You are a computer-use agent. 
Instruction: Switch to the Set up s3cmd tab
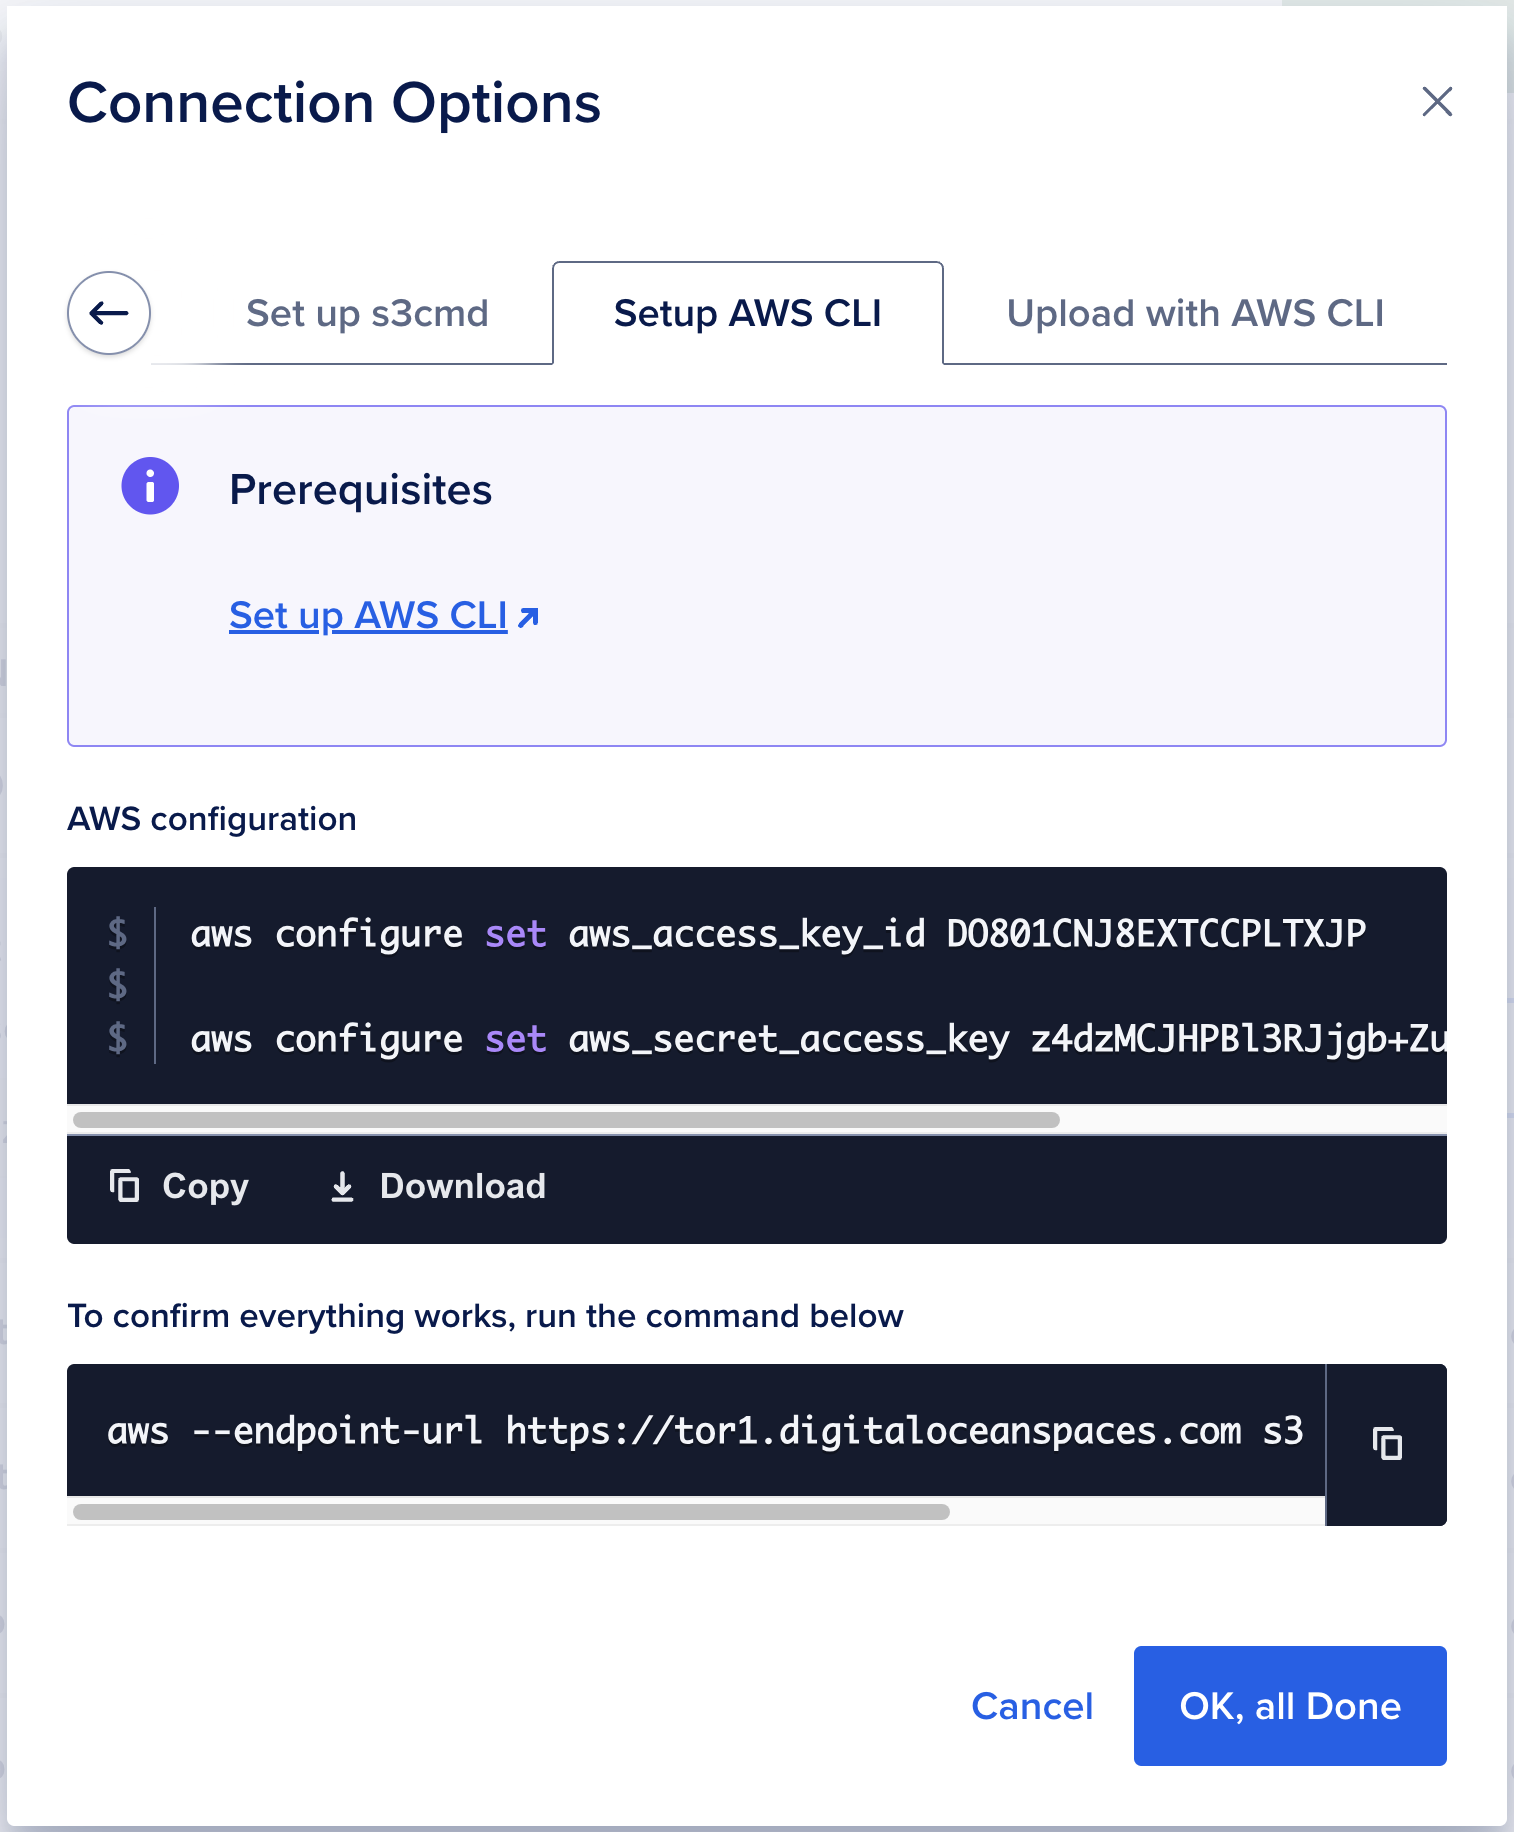367,313
